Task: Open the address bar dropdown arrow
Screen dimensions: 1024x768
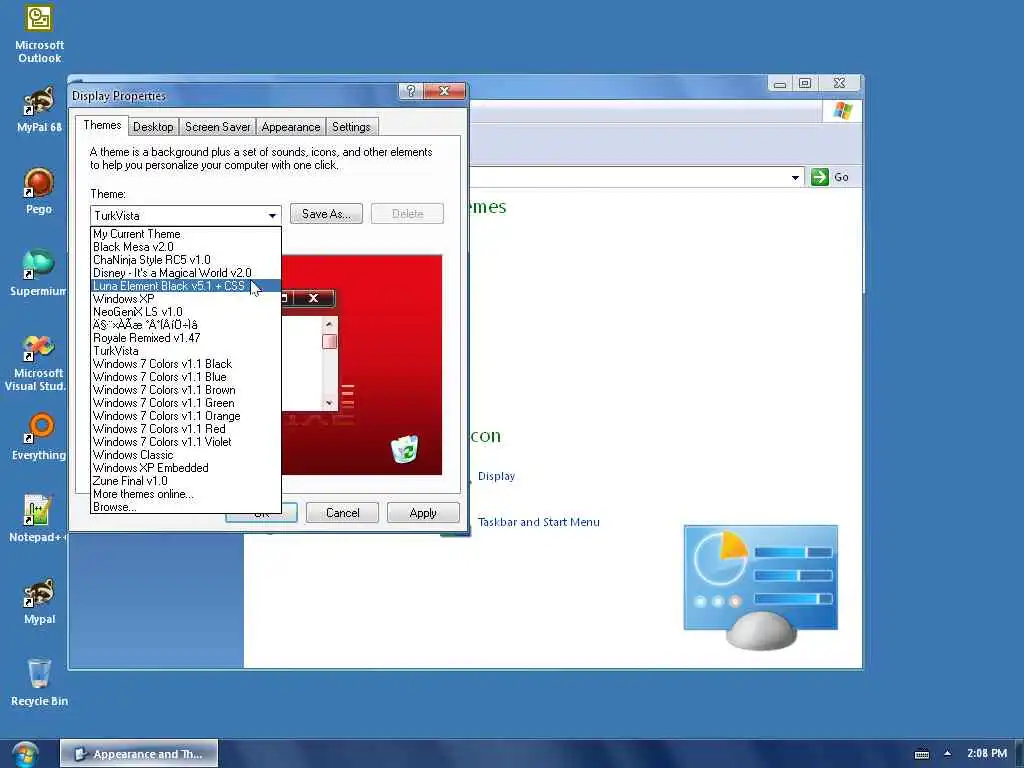Action: coord(795,177)
